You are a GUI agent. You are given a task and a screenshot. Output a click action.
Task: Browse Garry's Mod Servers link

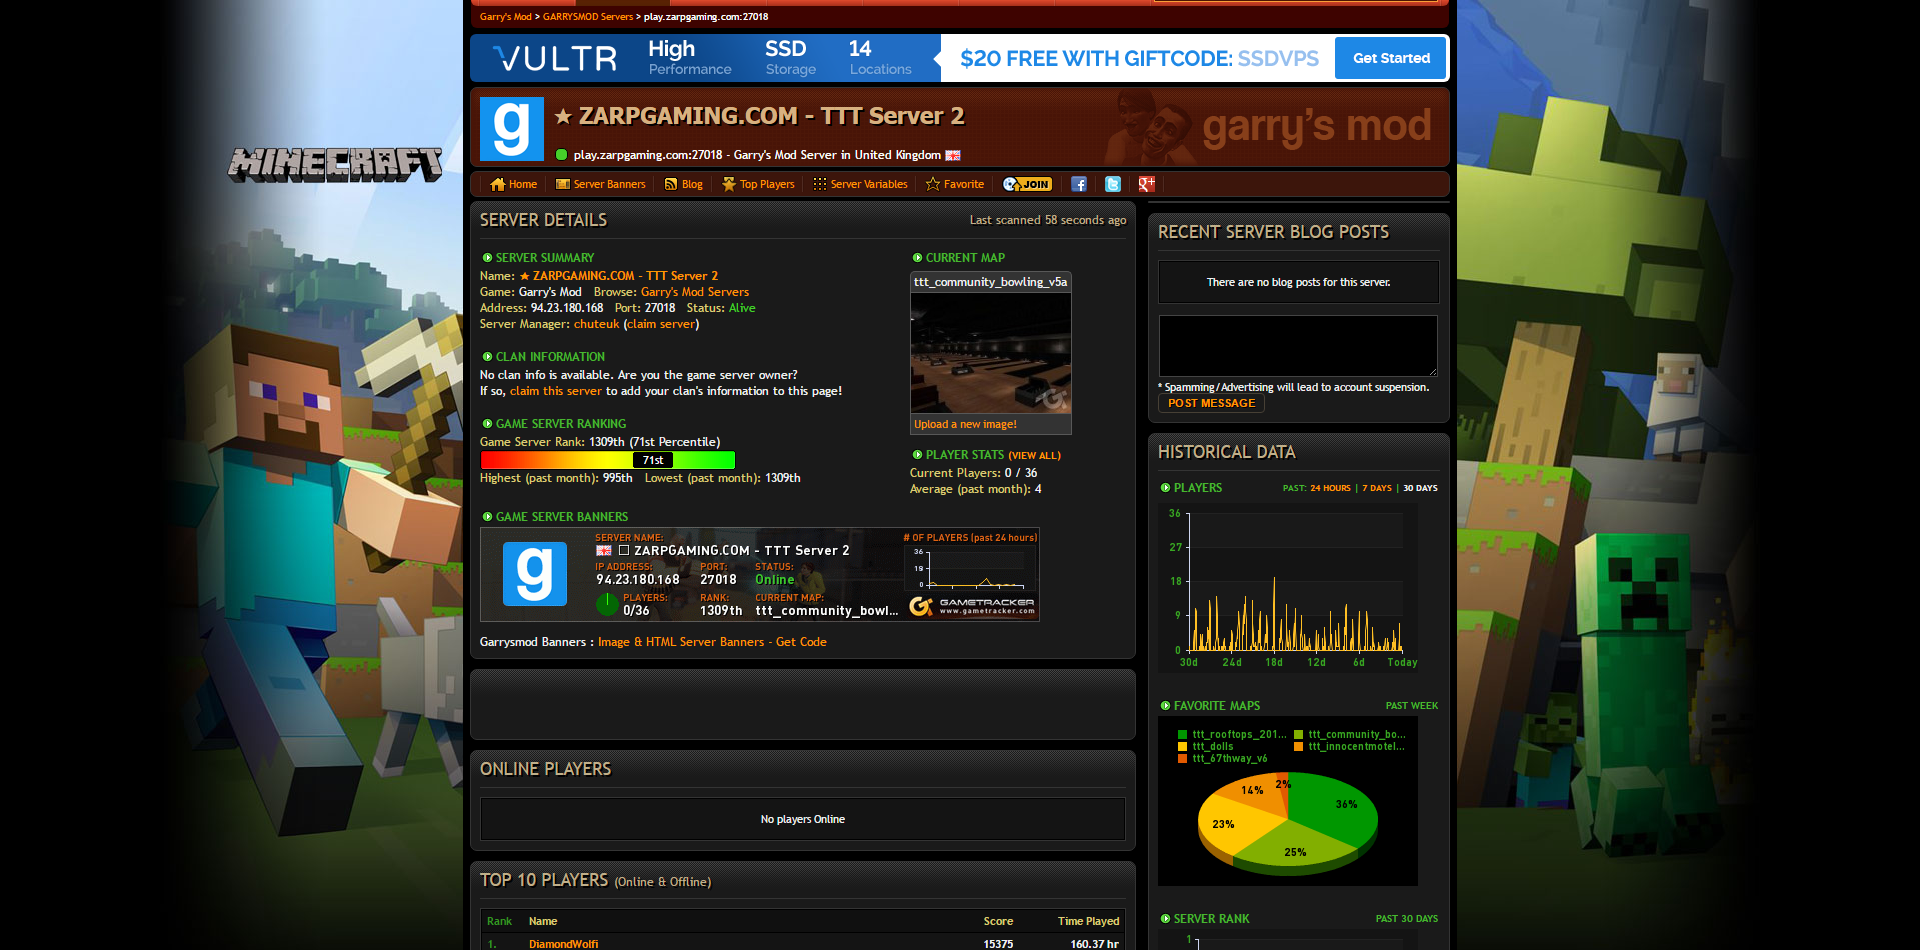pos(695,292)
